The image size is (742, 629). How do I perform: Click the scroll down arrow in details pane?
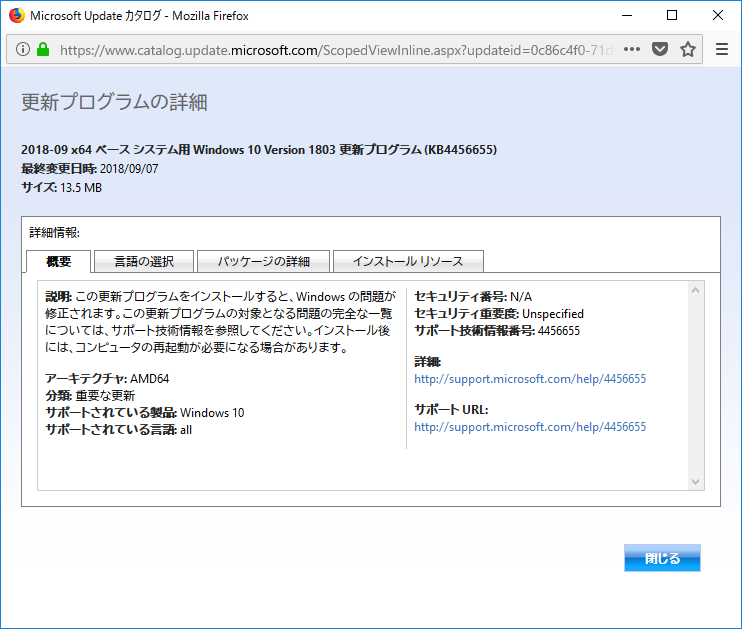click(695, 482)
